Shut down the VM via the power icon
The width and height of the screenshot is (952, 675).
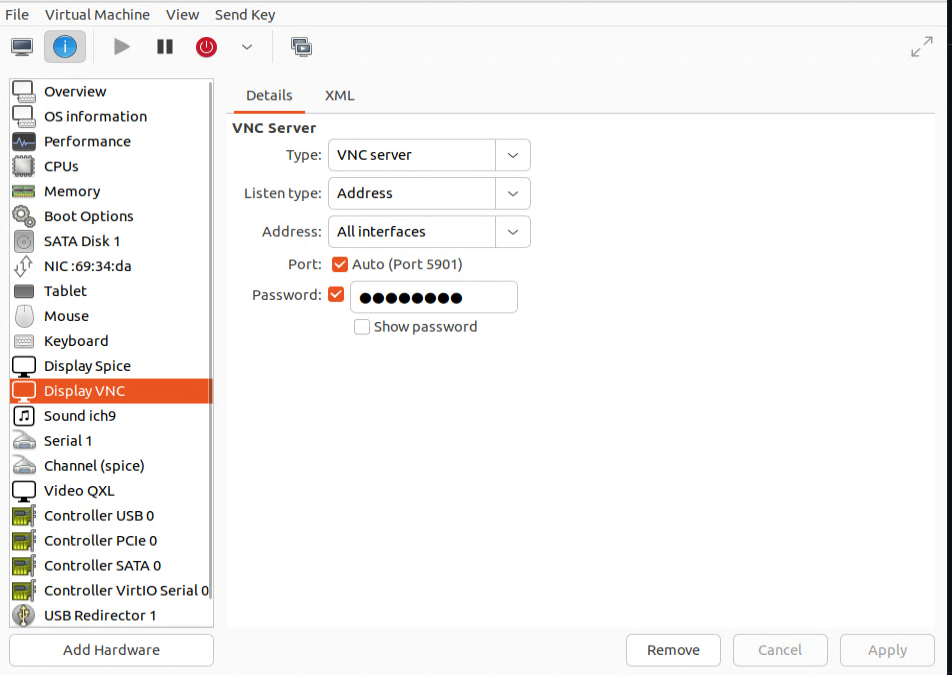pyautogui.click(x=206, y=46)
